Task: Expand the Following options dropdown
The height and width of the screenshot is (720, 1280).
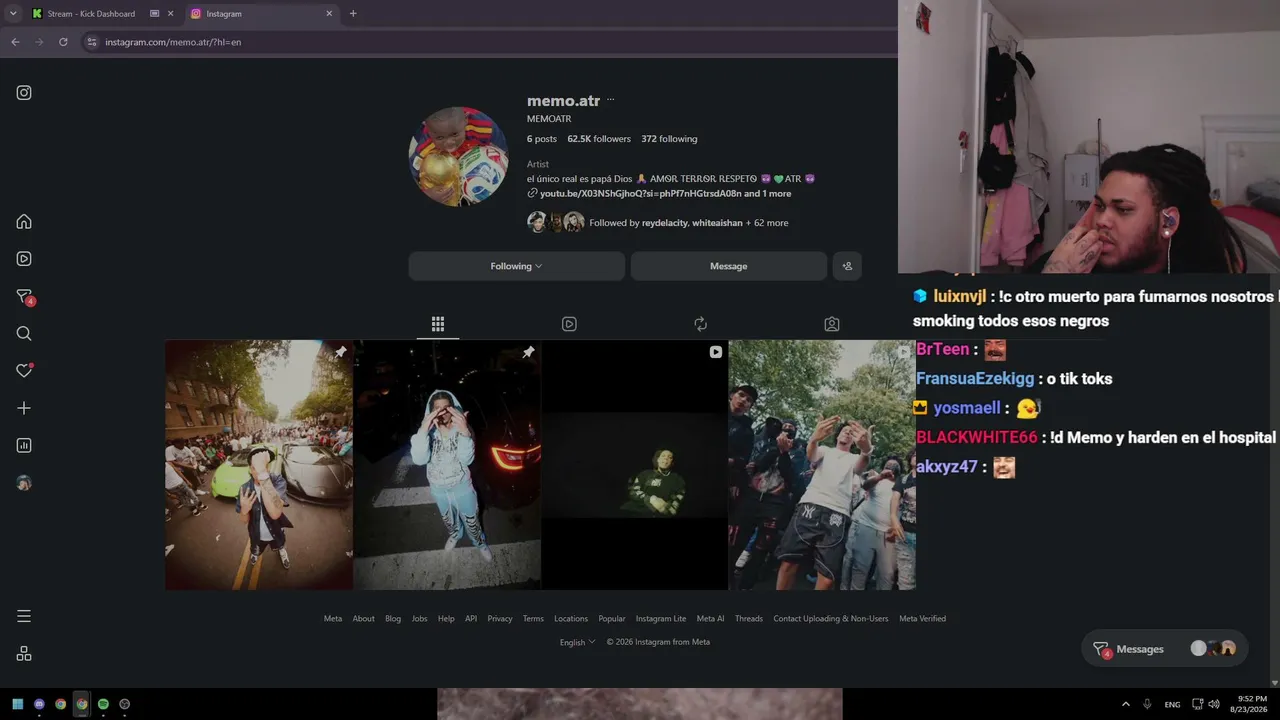Action: point(516,266)
